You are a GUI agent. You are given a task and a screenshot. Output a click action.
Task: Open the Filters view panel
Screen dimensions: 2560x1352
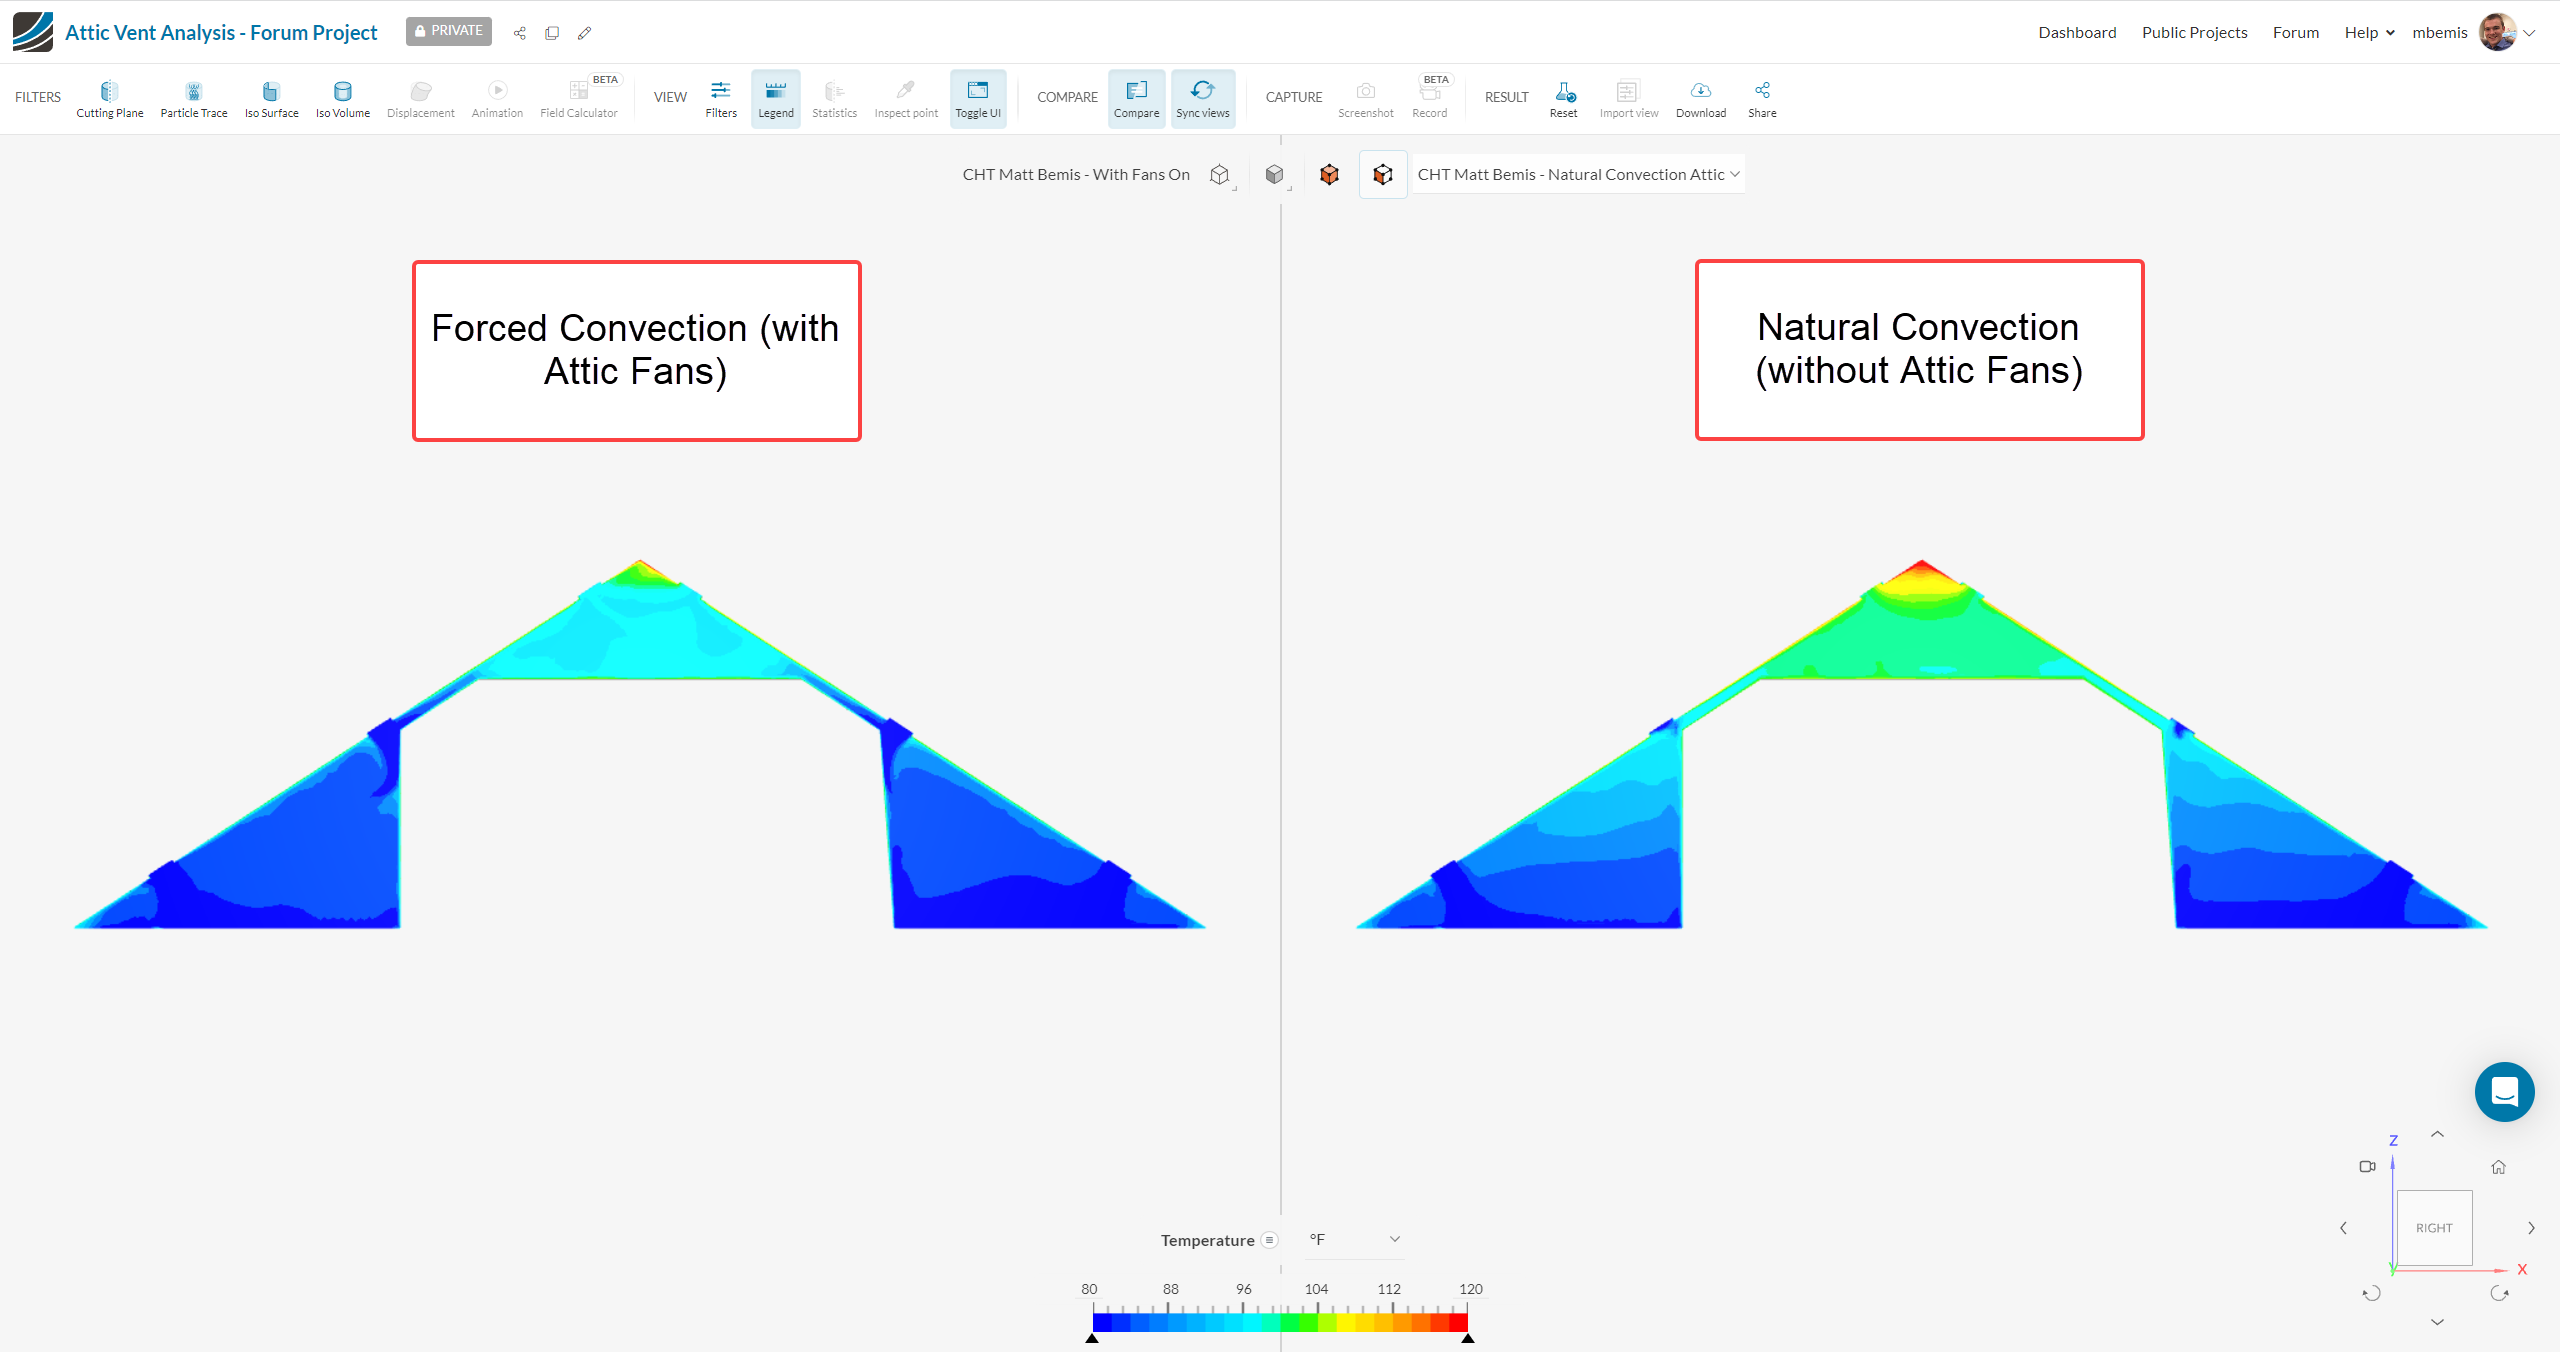[720, 98]
